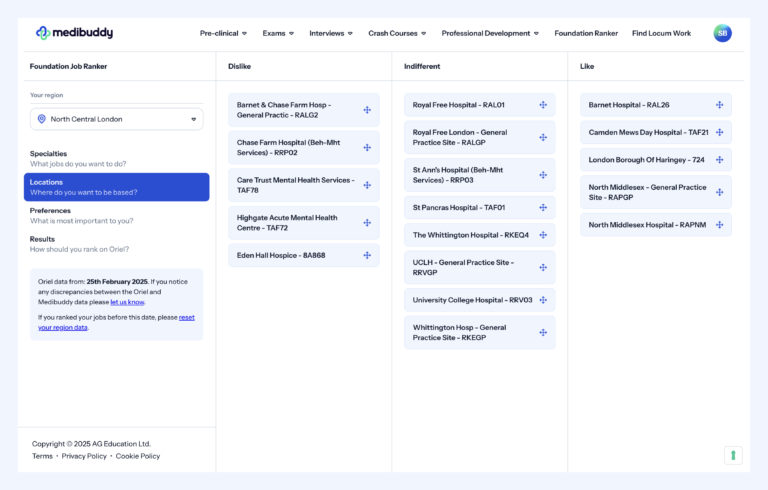Click move handle on University College Hospital card
768x490 pixels.
pyautogui.click(x=543, y=300)
